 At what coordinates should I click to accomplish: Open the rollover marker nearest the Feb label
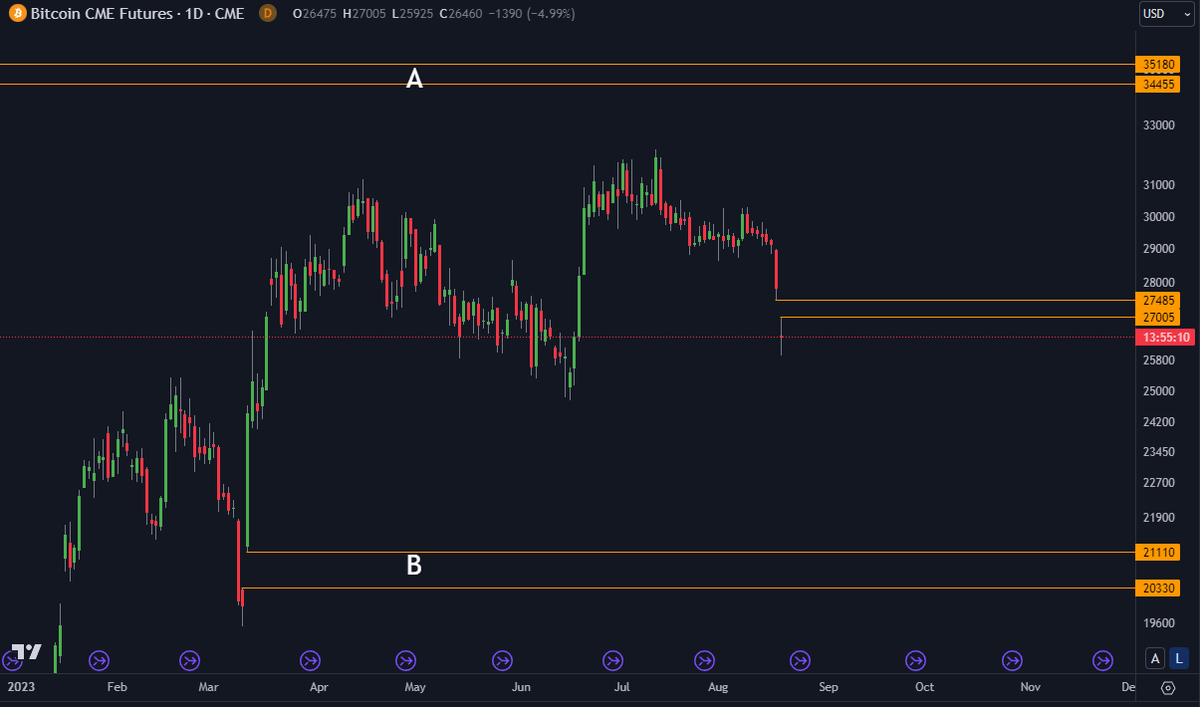point(99,660)
